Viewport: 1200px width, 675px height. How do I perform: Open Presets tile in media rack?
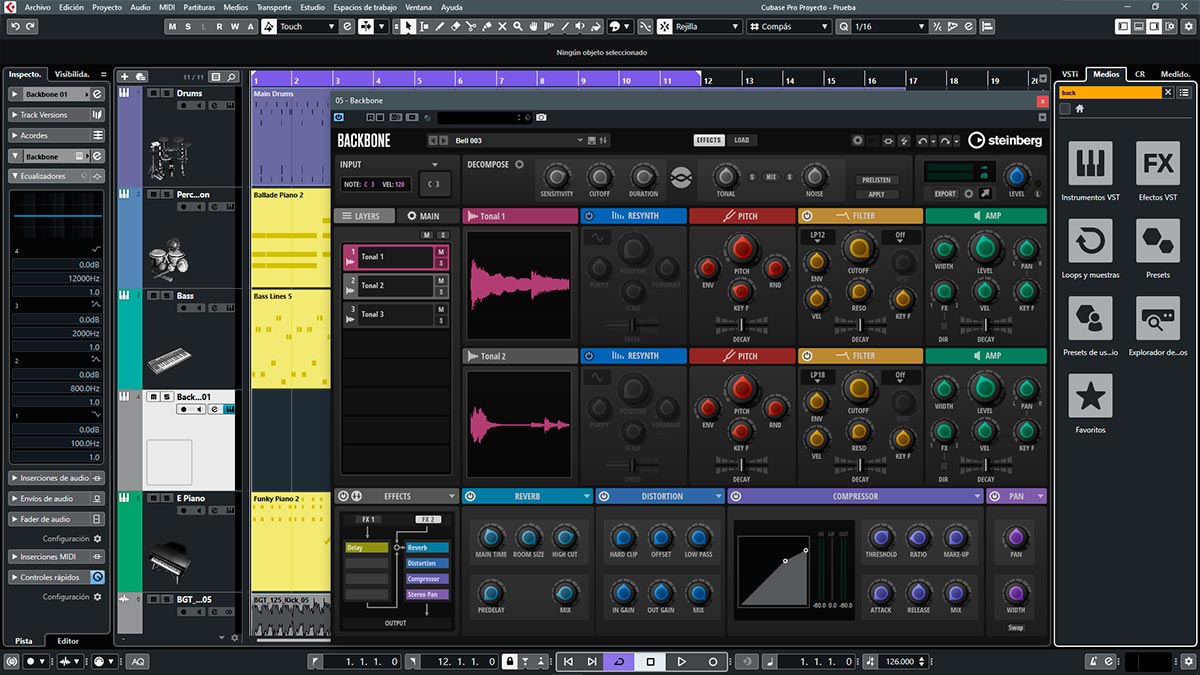pyautogui.click(x=1158, y=241)
